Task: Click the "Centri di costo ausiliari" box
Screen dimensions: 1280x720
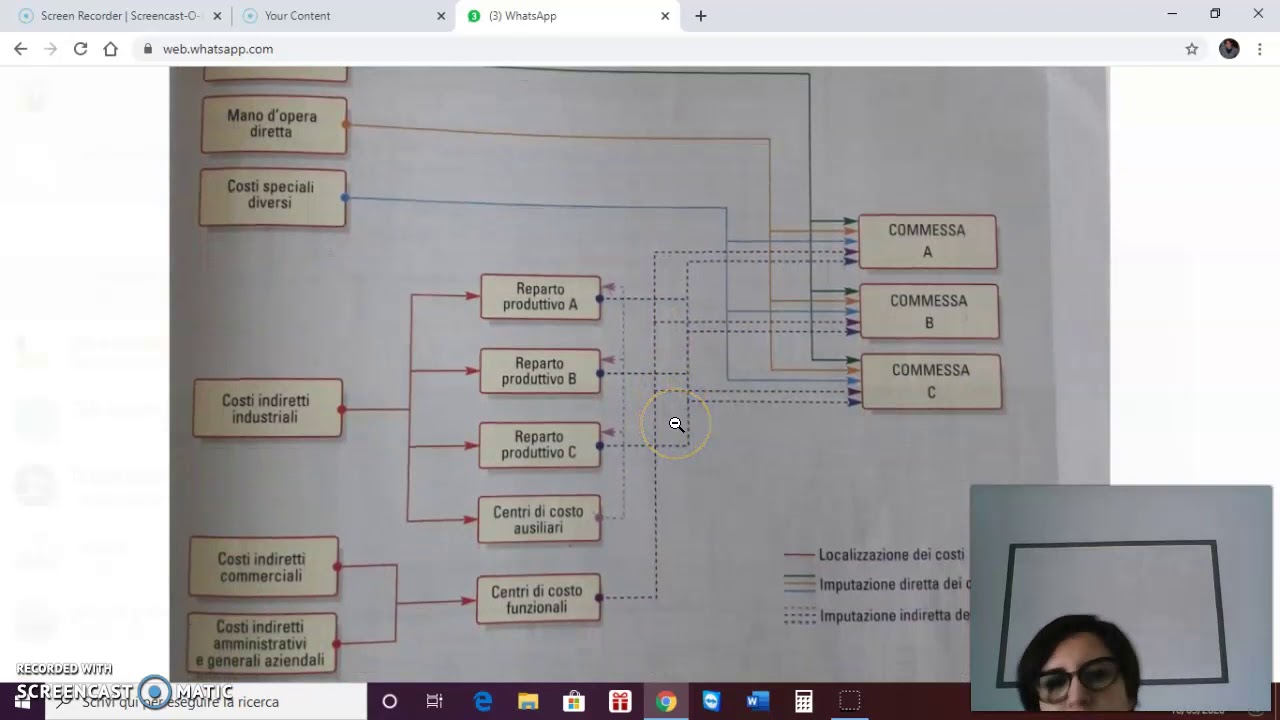Action: coord(538,519)
